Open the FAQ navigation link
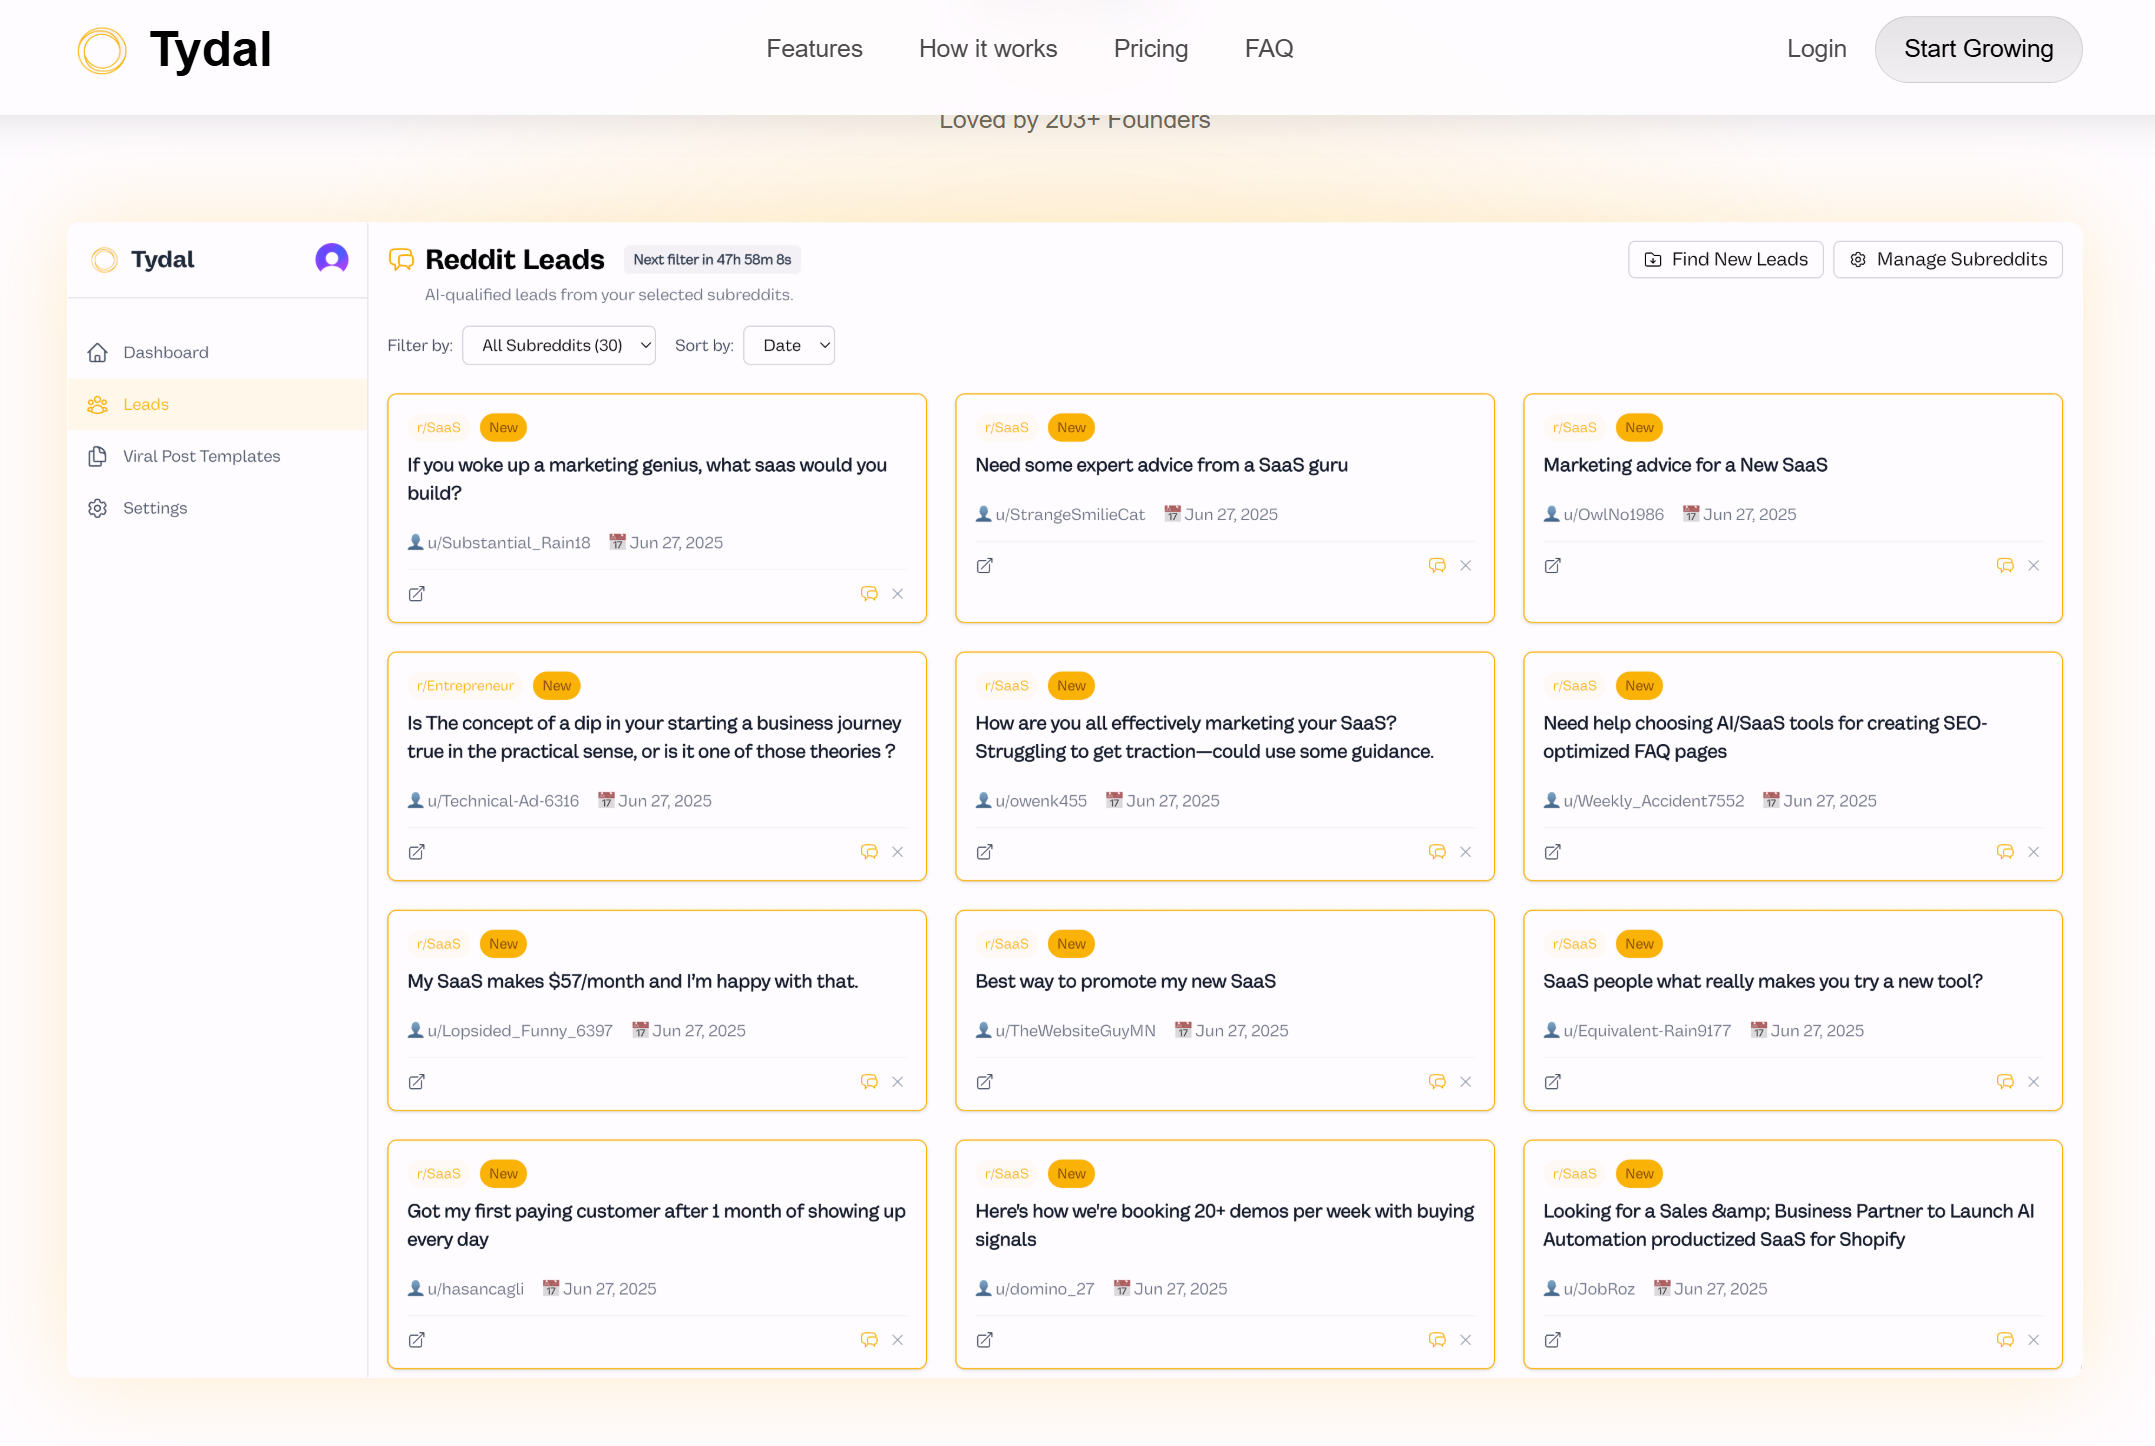 [x=1269, y=49]
